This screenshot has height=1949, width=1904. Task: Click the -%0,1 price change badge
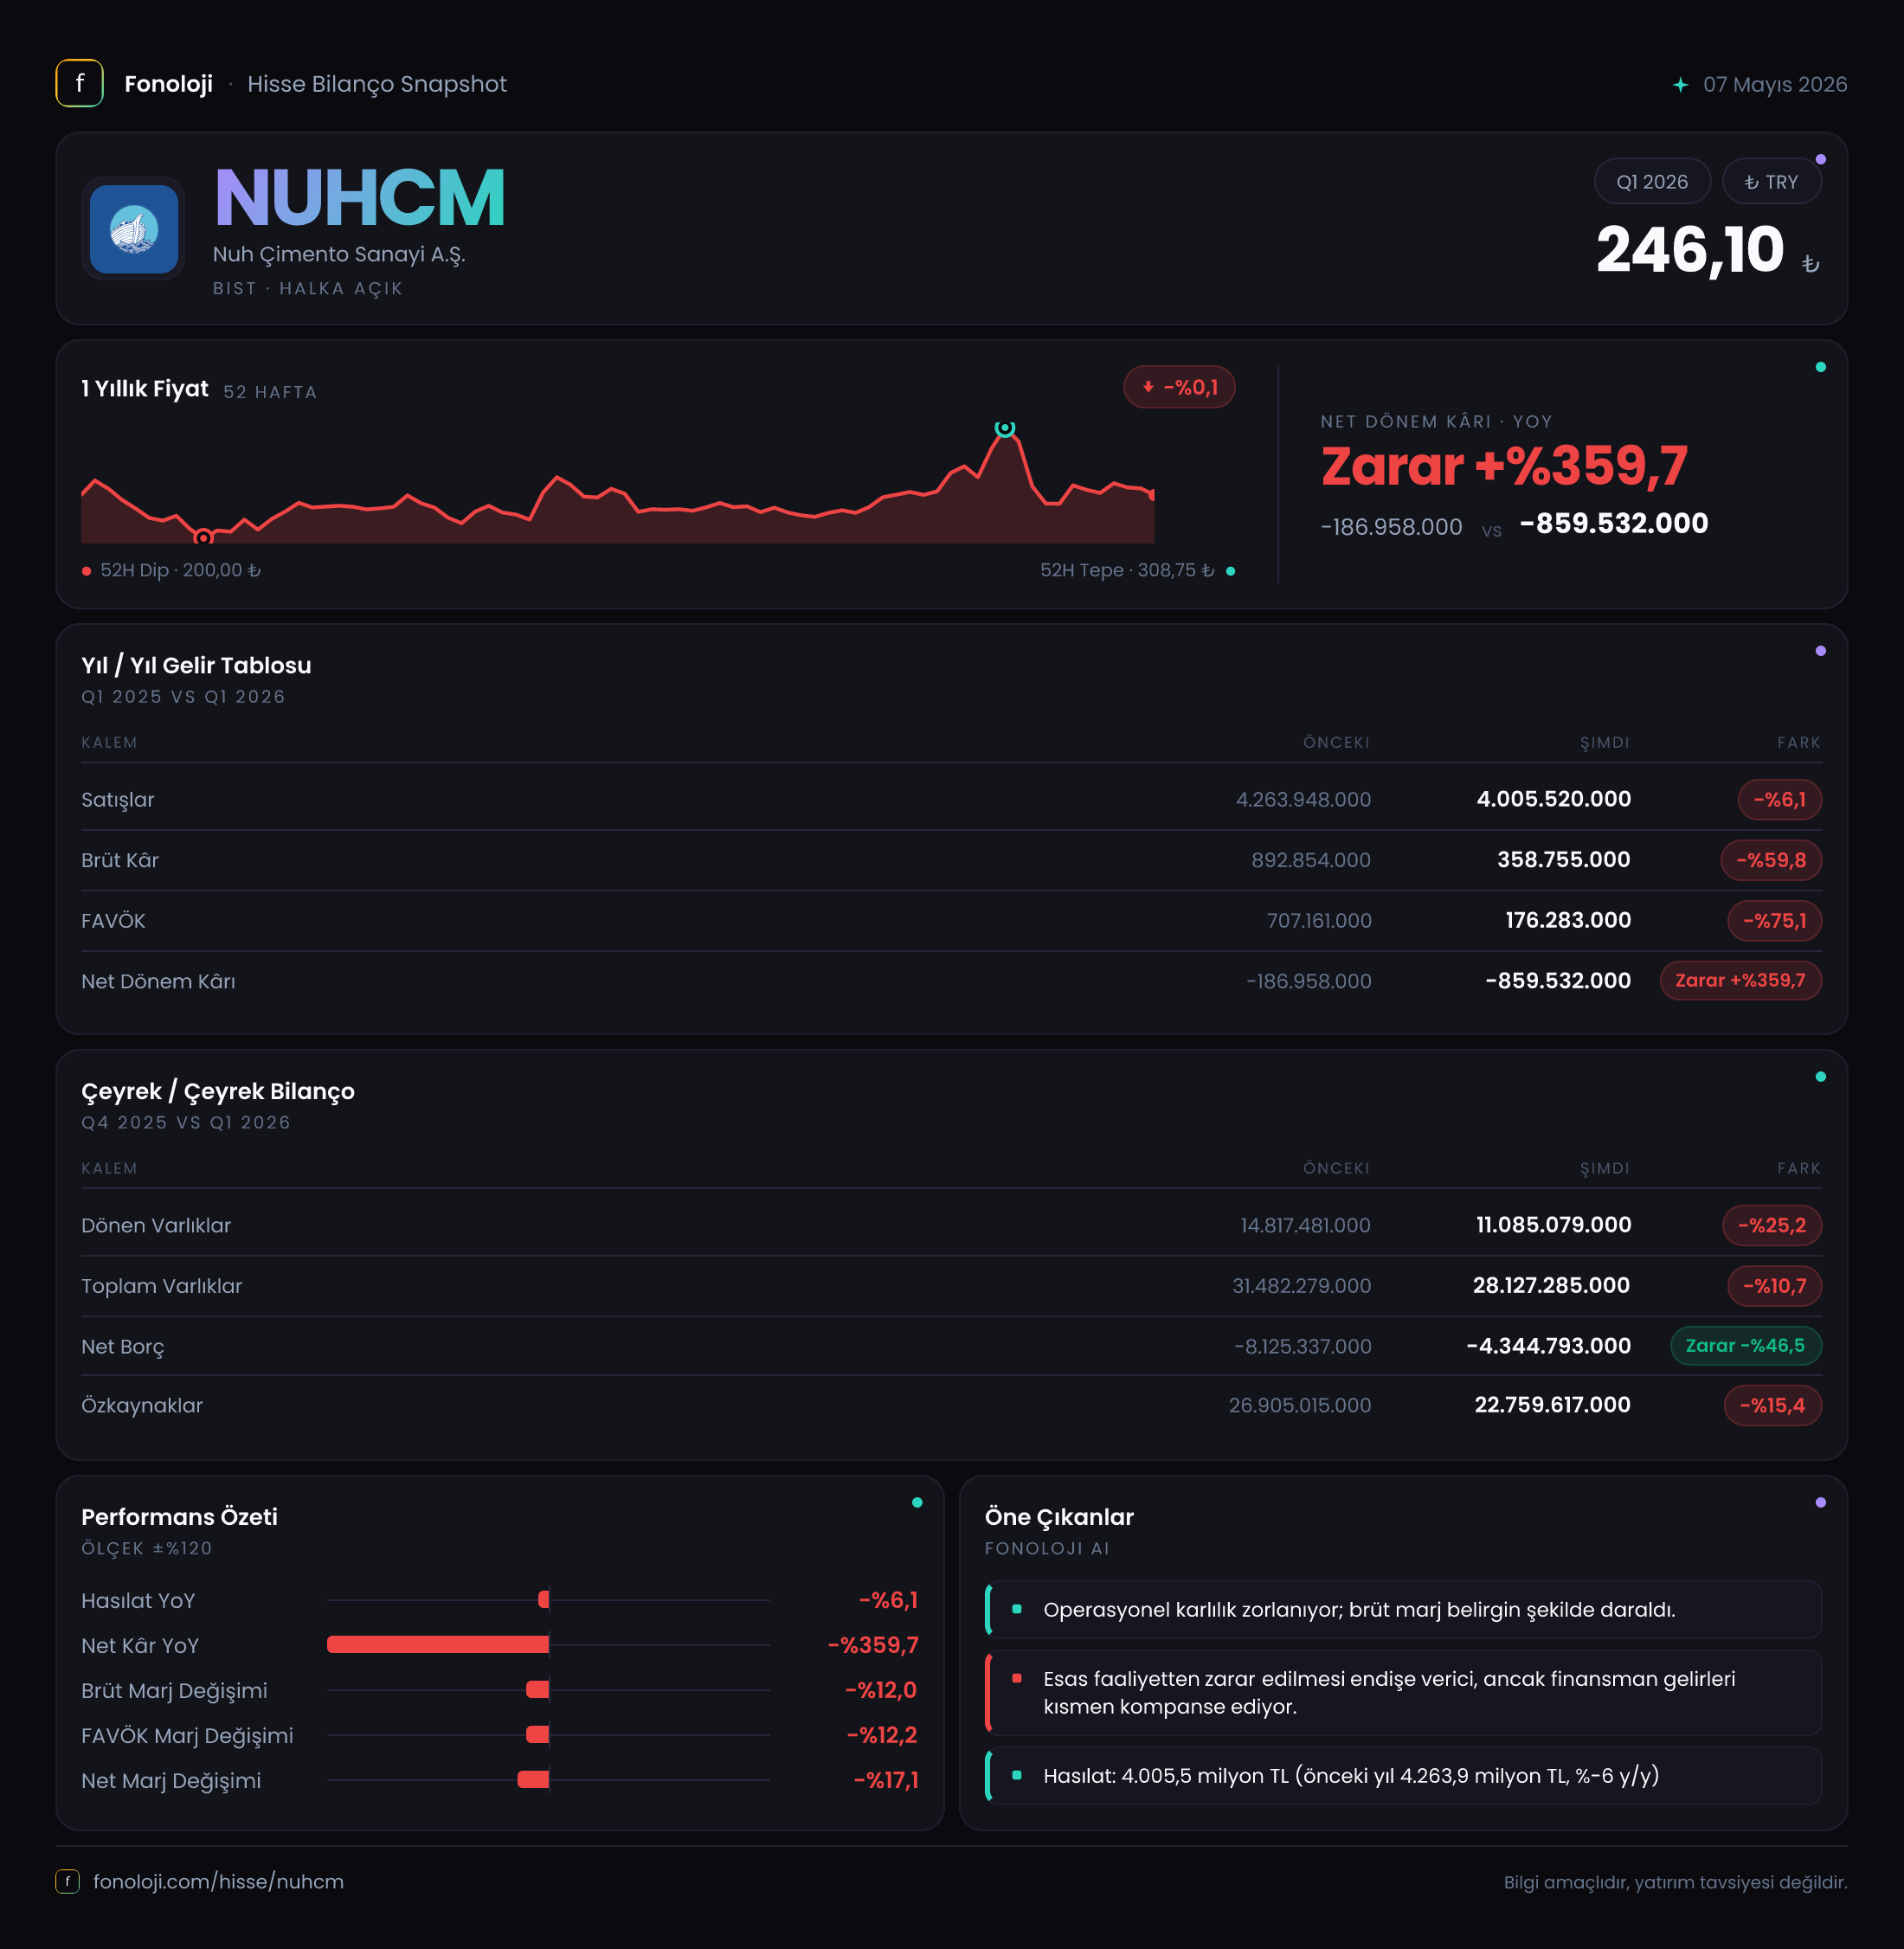(1179, 387)
